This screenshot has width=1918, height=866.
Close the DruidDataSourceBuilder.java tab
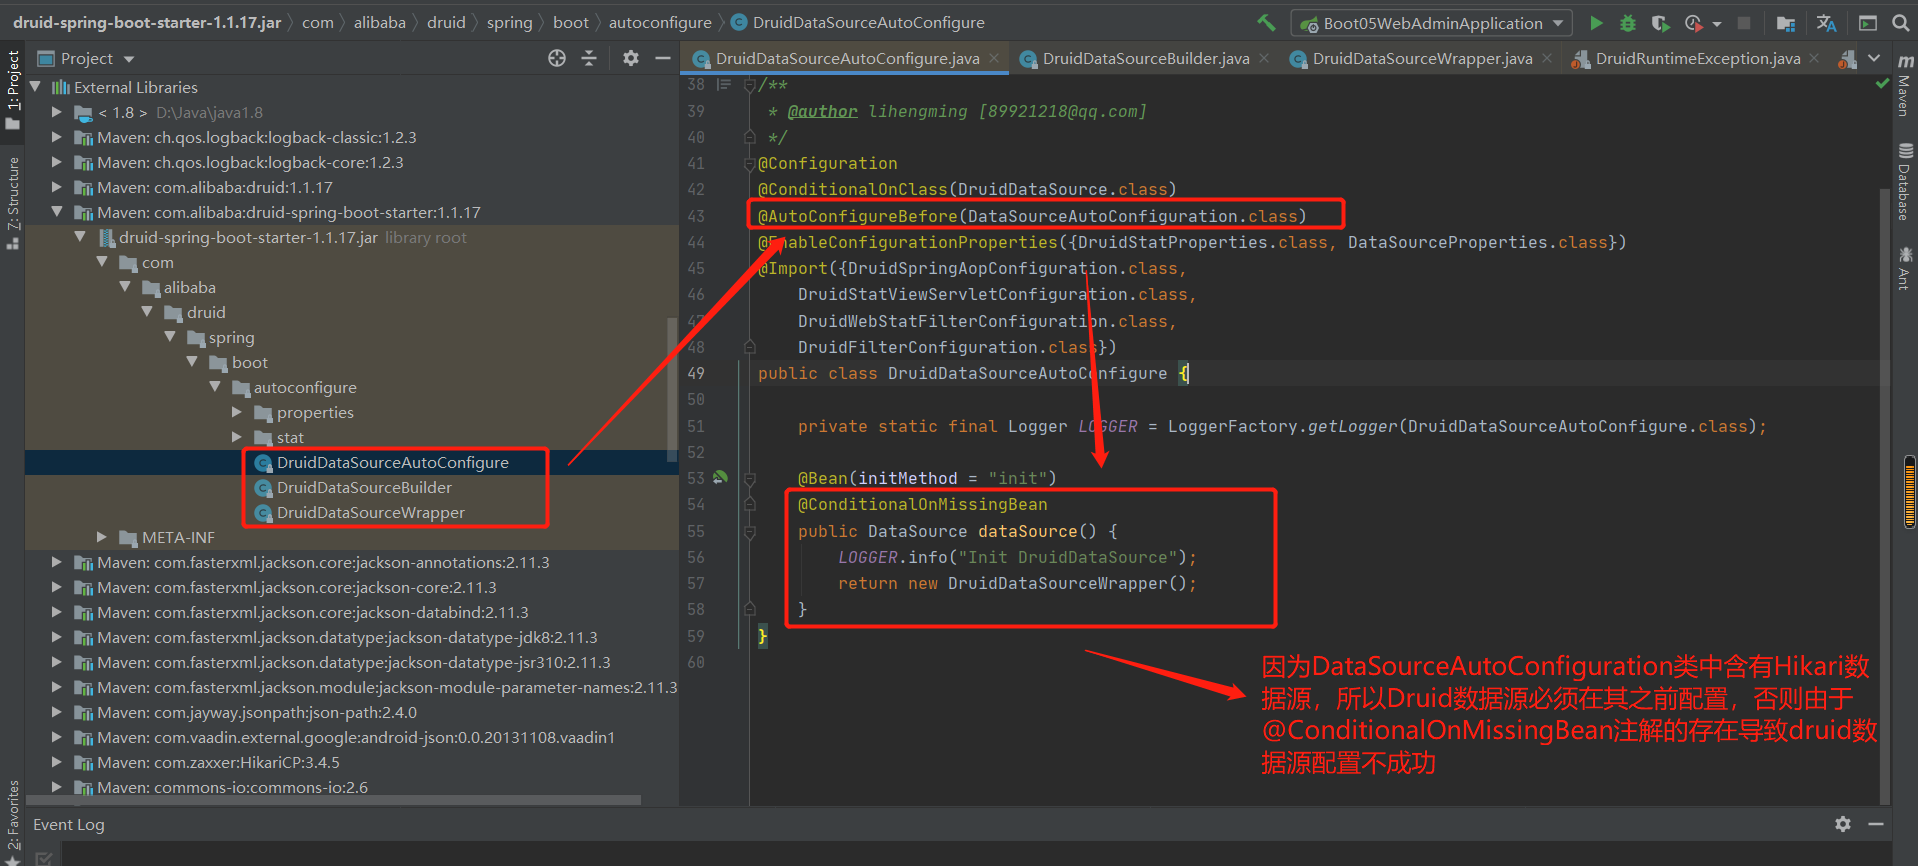pyautogui.click(x=1264, y=58)
